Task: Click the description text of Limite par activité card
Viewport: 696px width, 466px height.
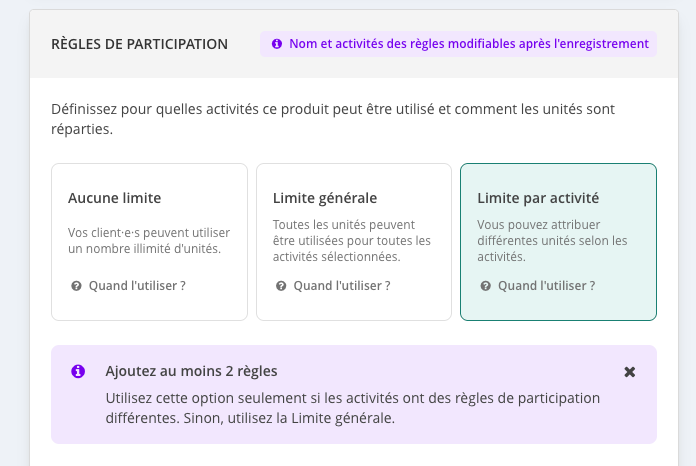Action: [x=552, y=241]
